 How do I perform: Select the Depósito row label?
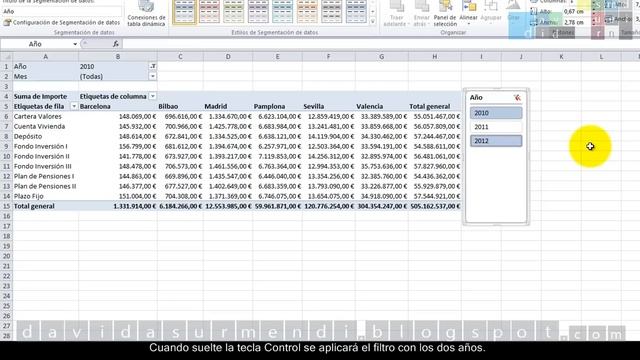pos(28,136)
